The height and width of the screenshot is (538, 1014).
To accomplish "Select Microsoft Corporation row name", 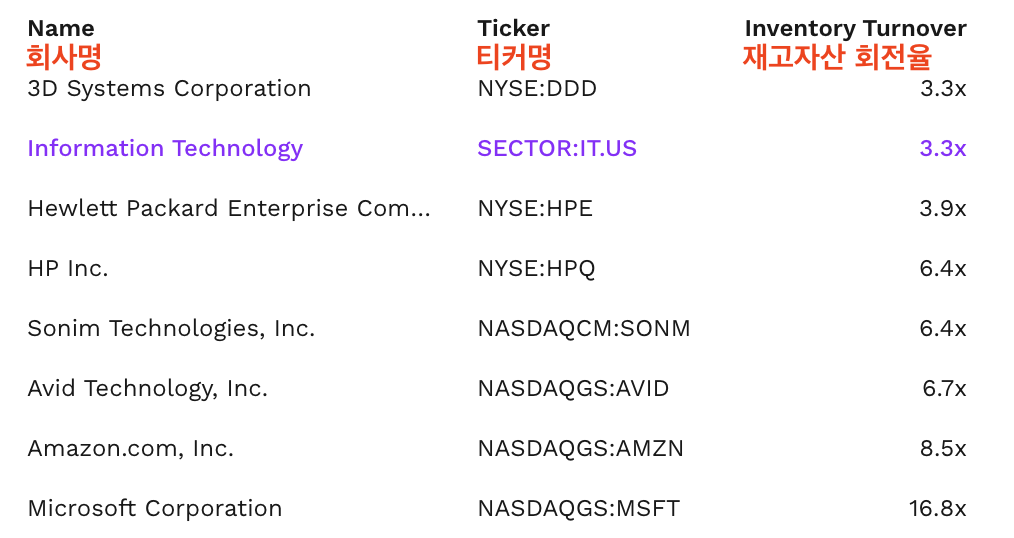I will (x=154, y=508).
